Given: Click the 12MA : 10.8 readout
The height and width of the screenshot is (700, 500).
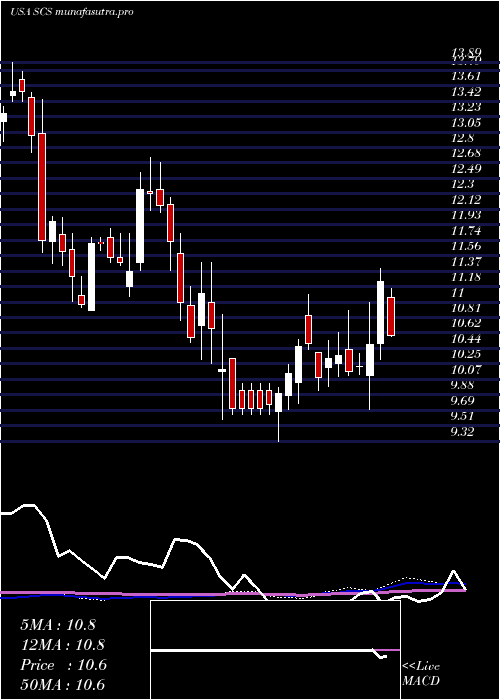Looking at the screenshot, I should click(62, 645).
